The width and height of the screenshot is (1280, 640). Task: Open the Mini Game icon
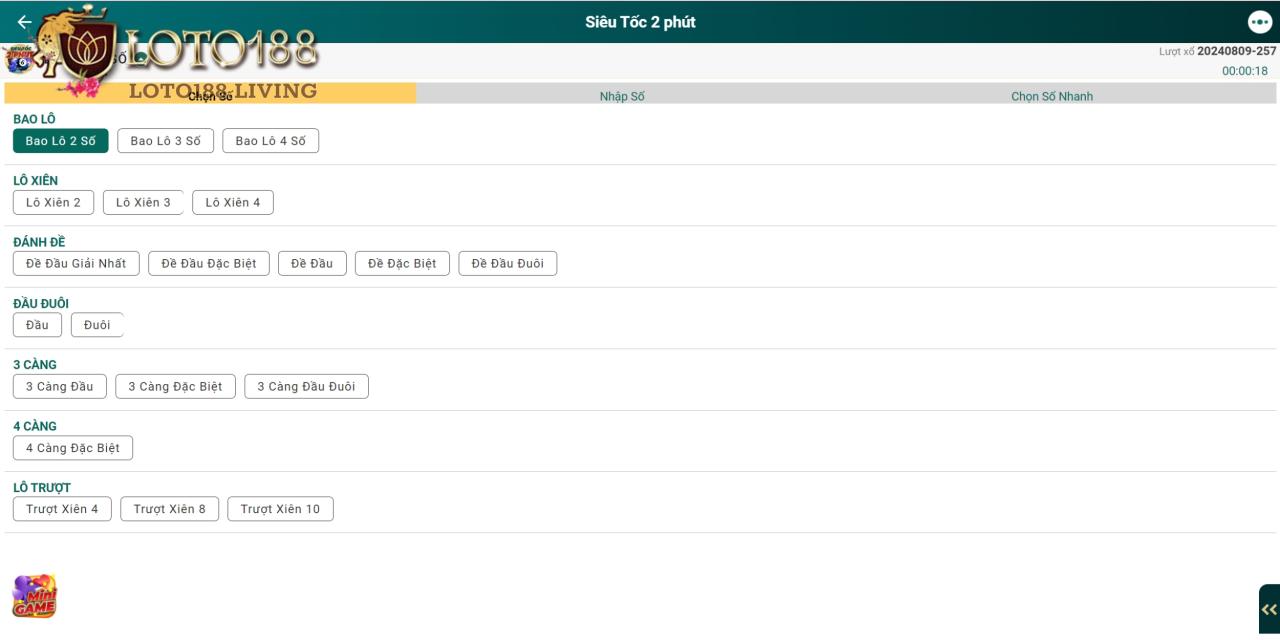[34, 596]
